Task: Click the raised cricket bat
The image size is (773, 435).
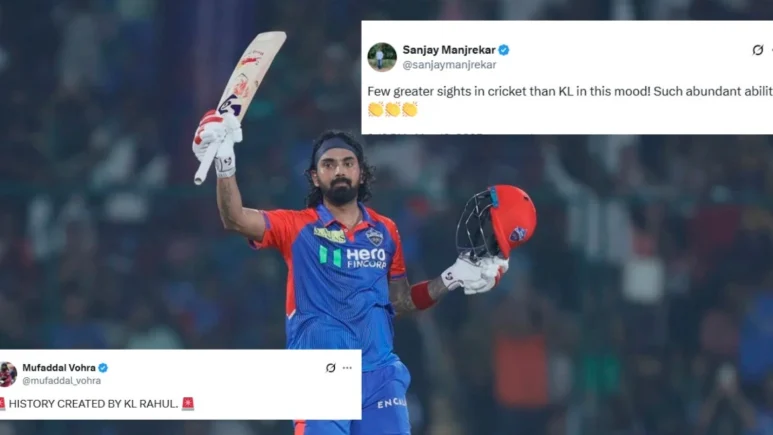Action: (x=241, y=106)
